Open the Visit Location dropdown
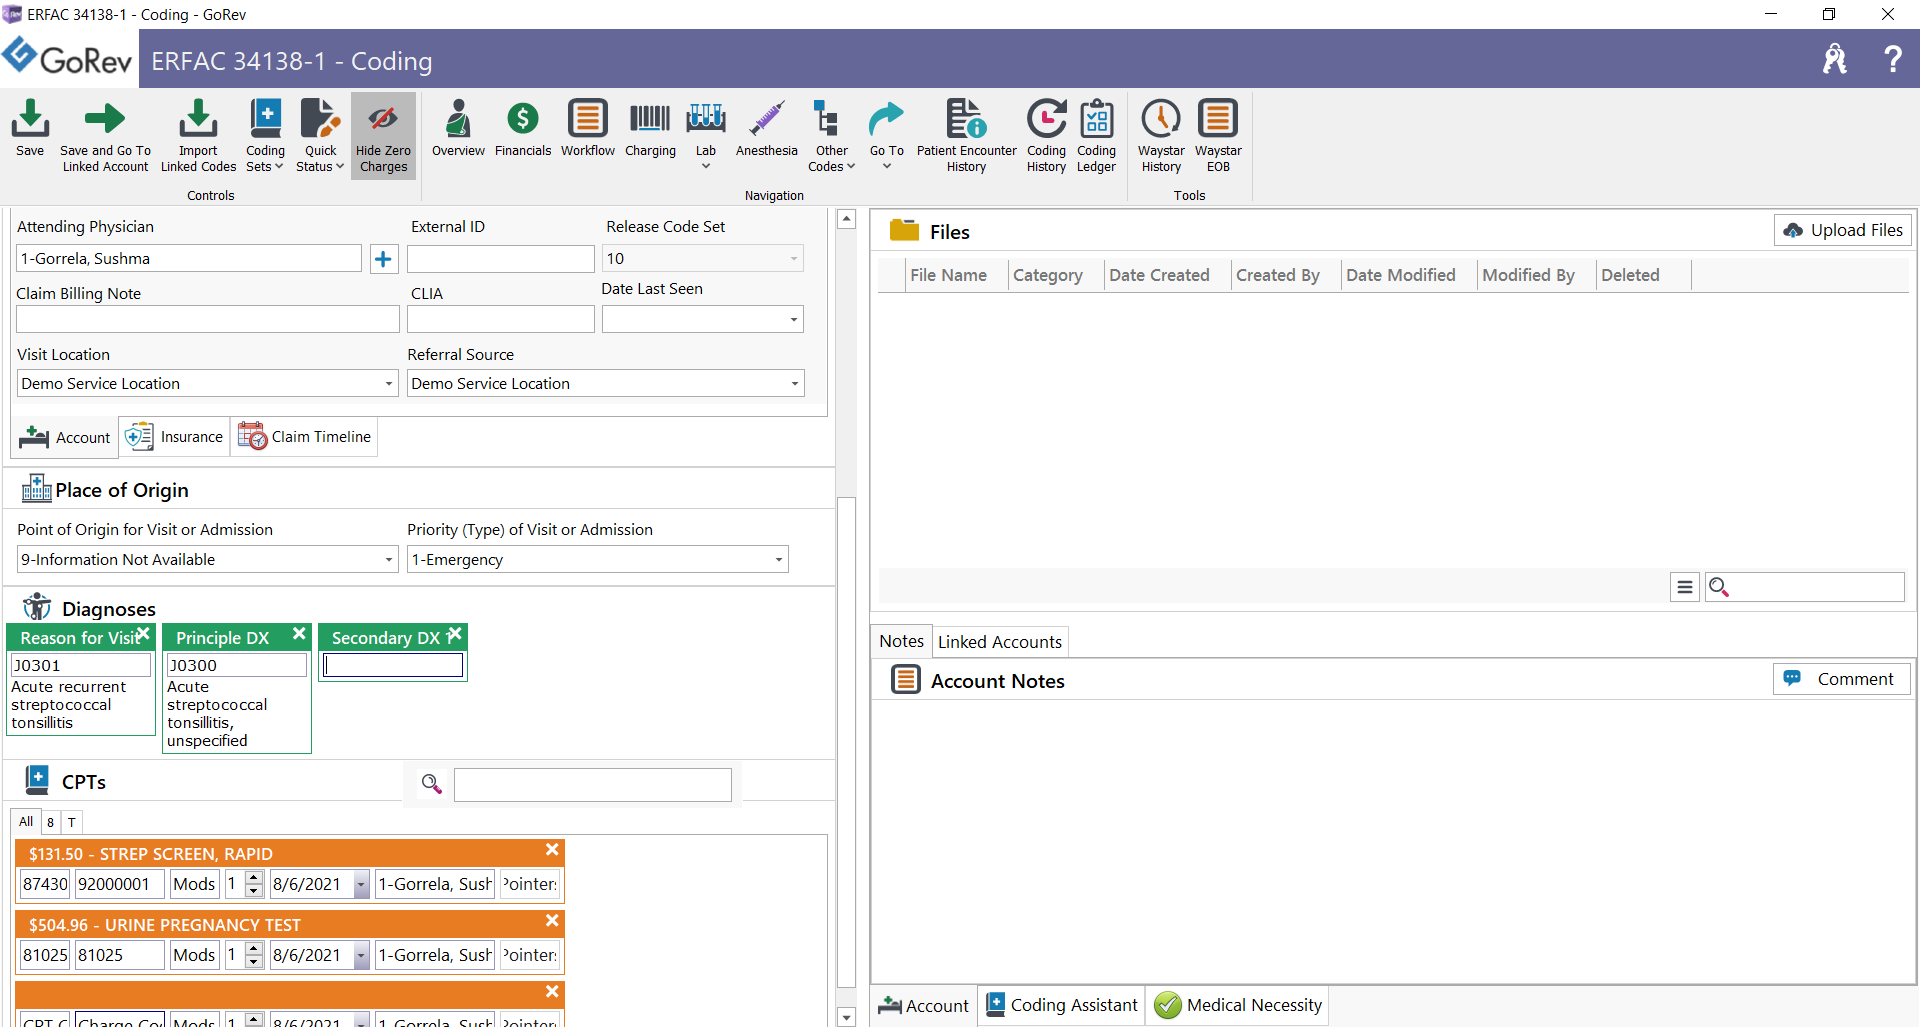The width and height of the screenshot is (1920, 1027). coord(389,384)
